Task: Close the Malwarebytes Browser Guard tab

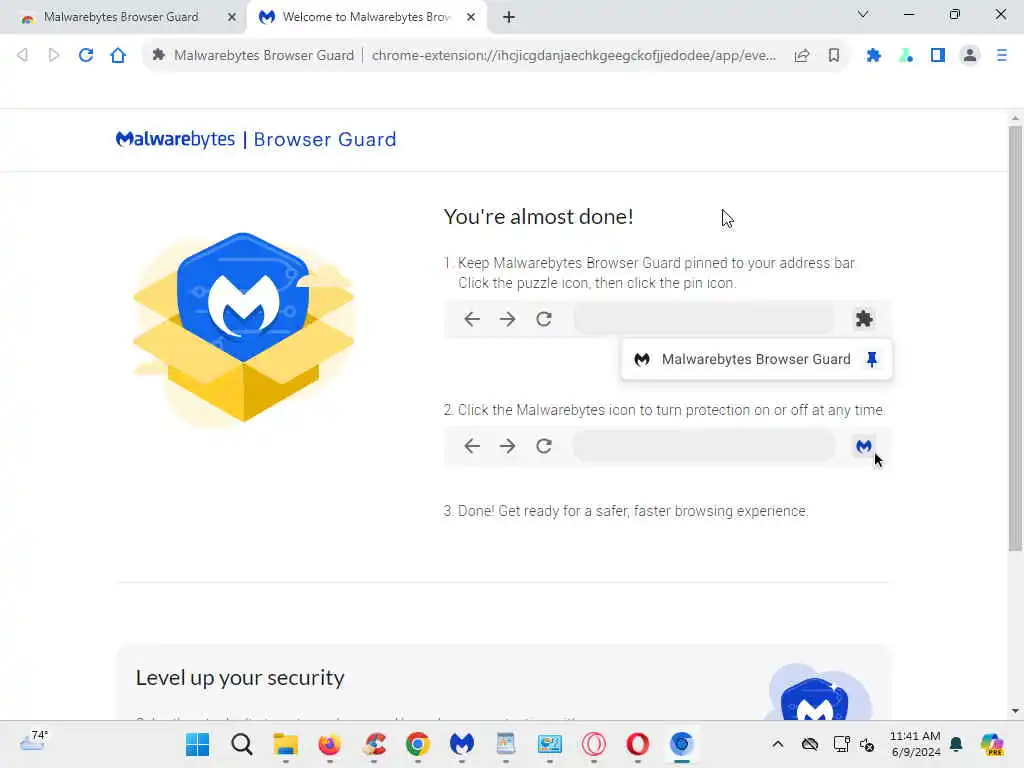Action: pos(232,17)
